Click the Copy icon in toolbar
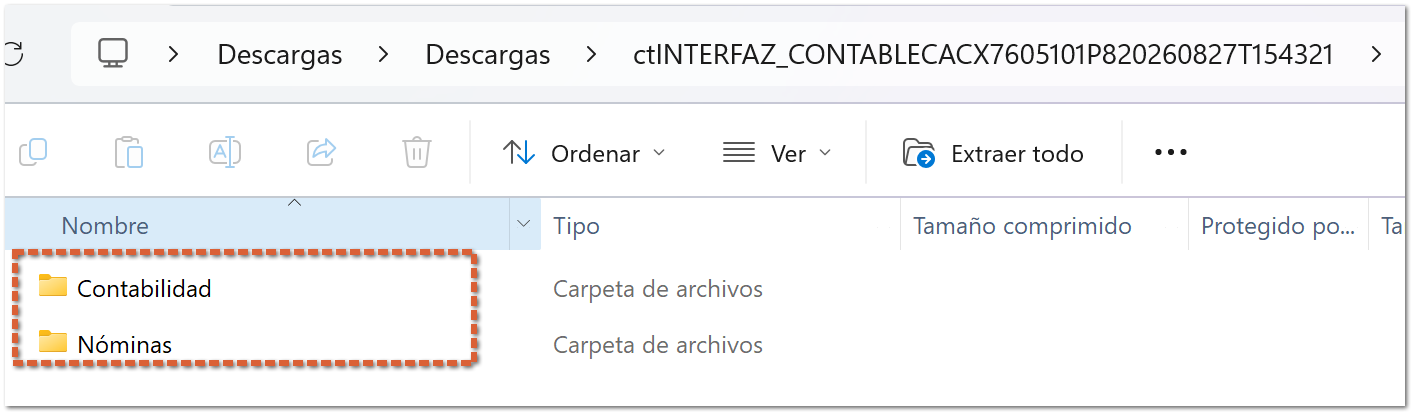Viewport: 1414px width, 415px height. pos(33,153)
